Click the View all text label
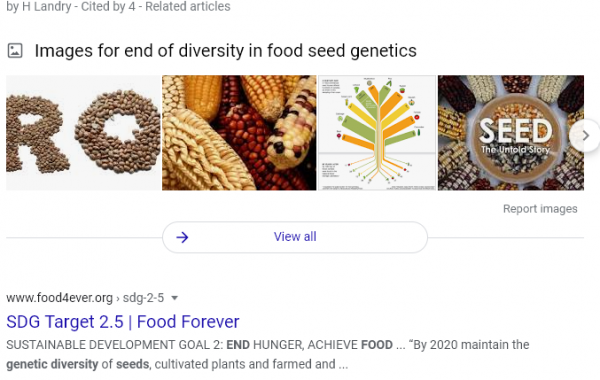 coord(295,237)
